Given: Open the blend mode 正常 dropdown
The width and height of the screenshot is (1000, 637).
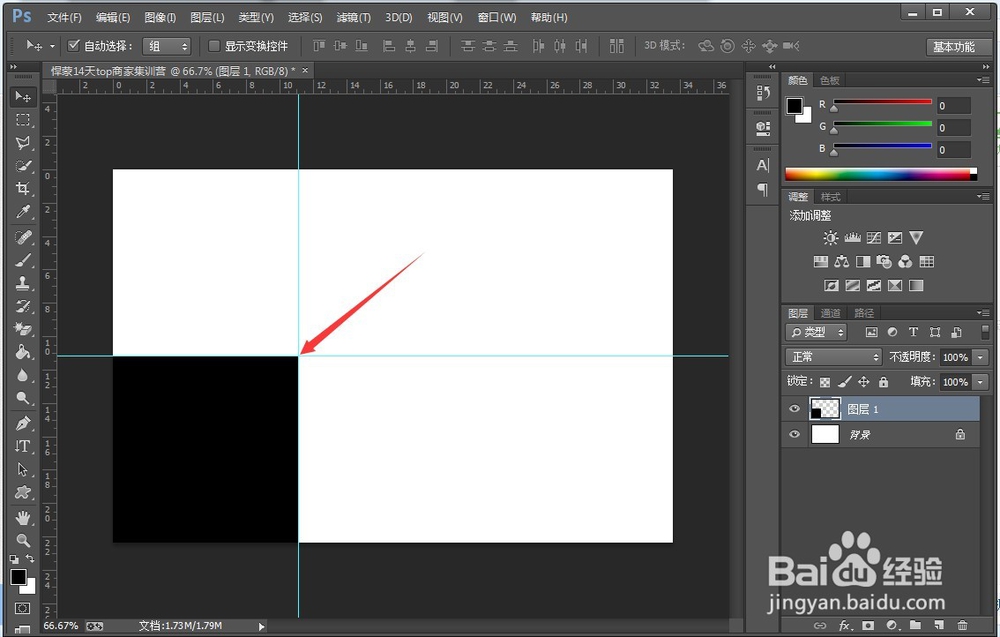Looking at the screenshot, I should pos(833,357).
